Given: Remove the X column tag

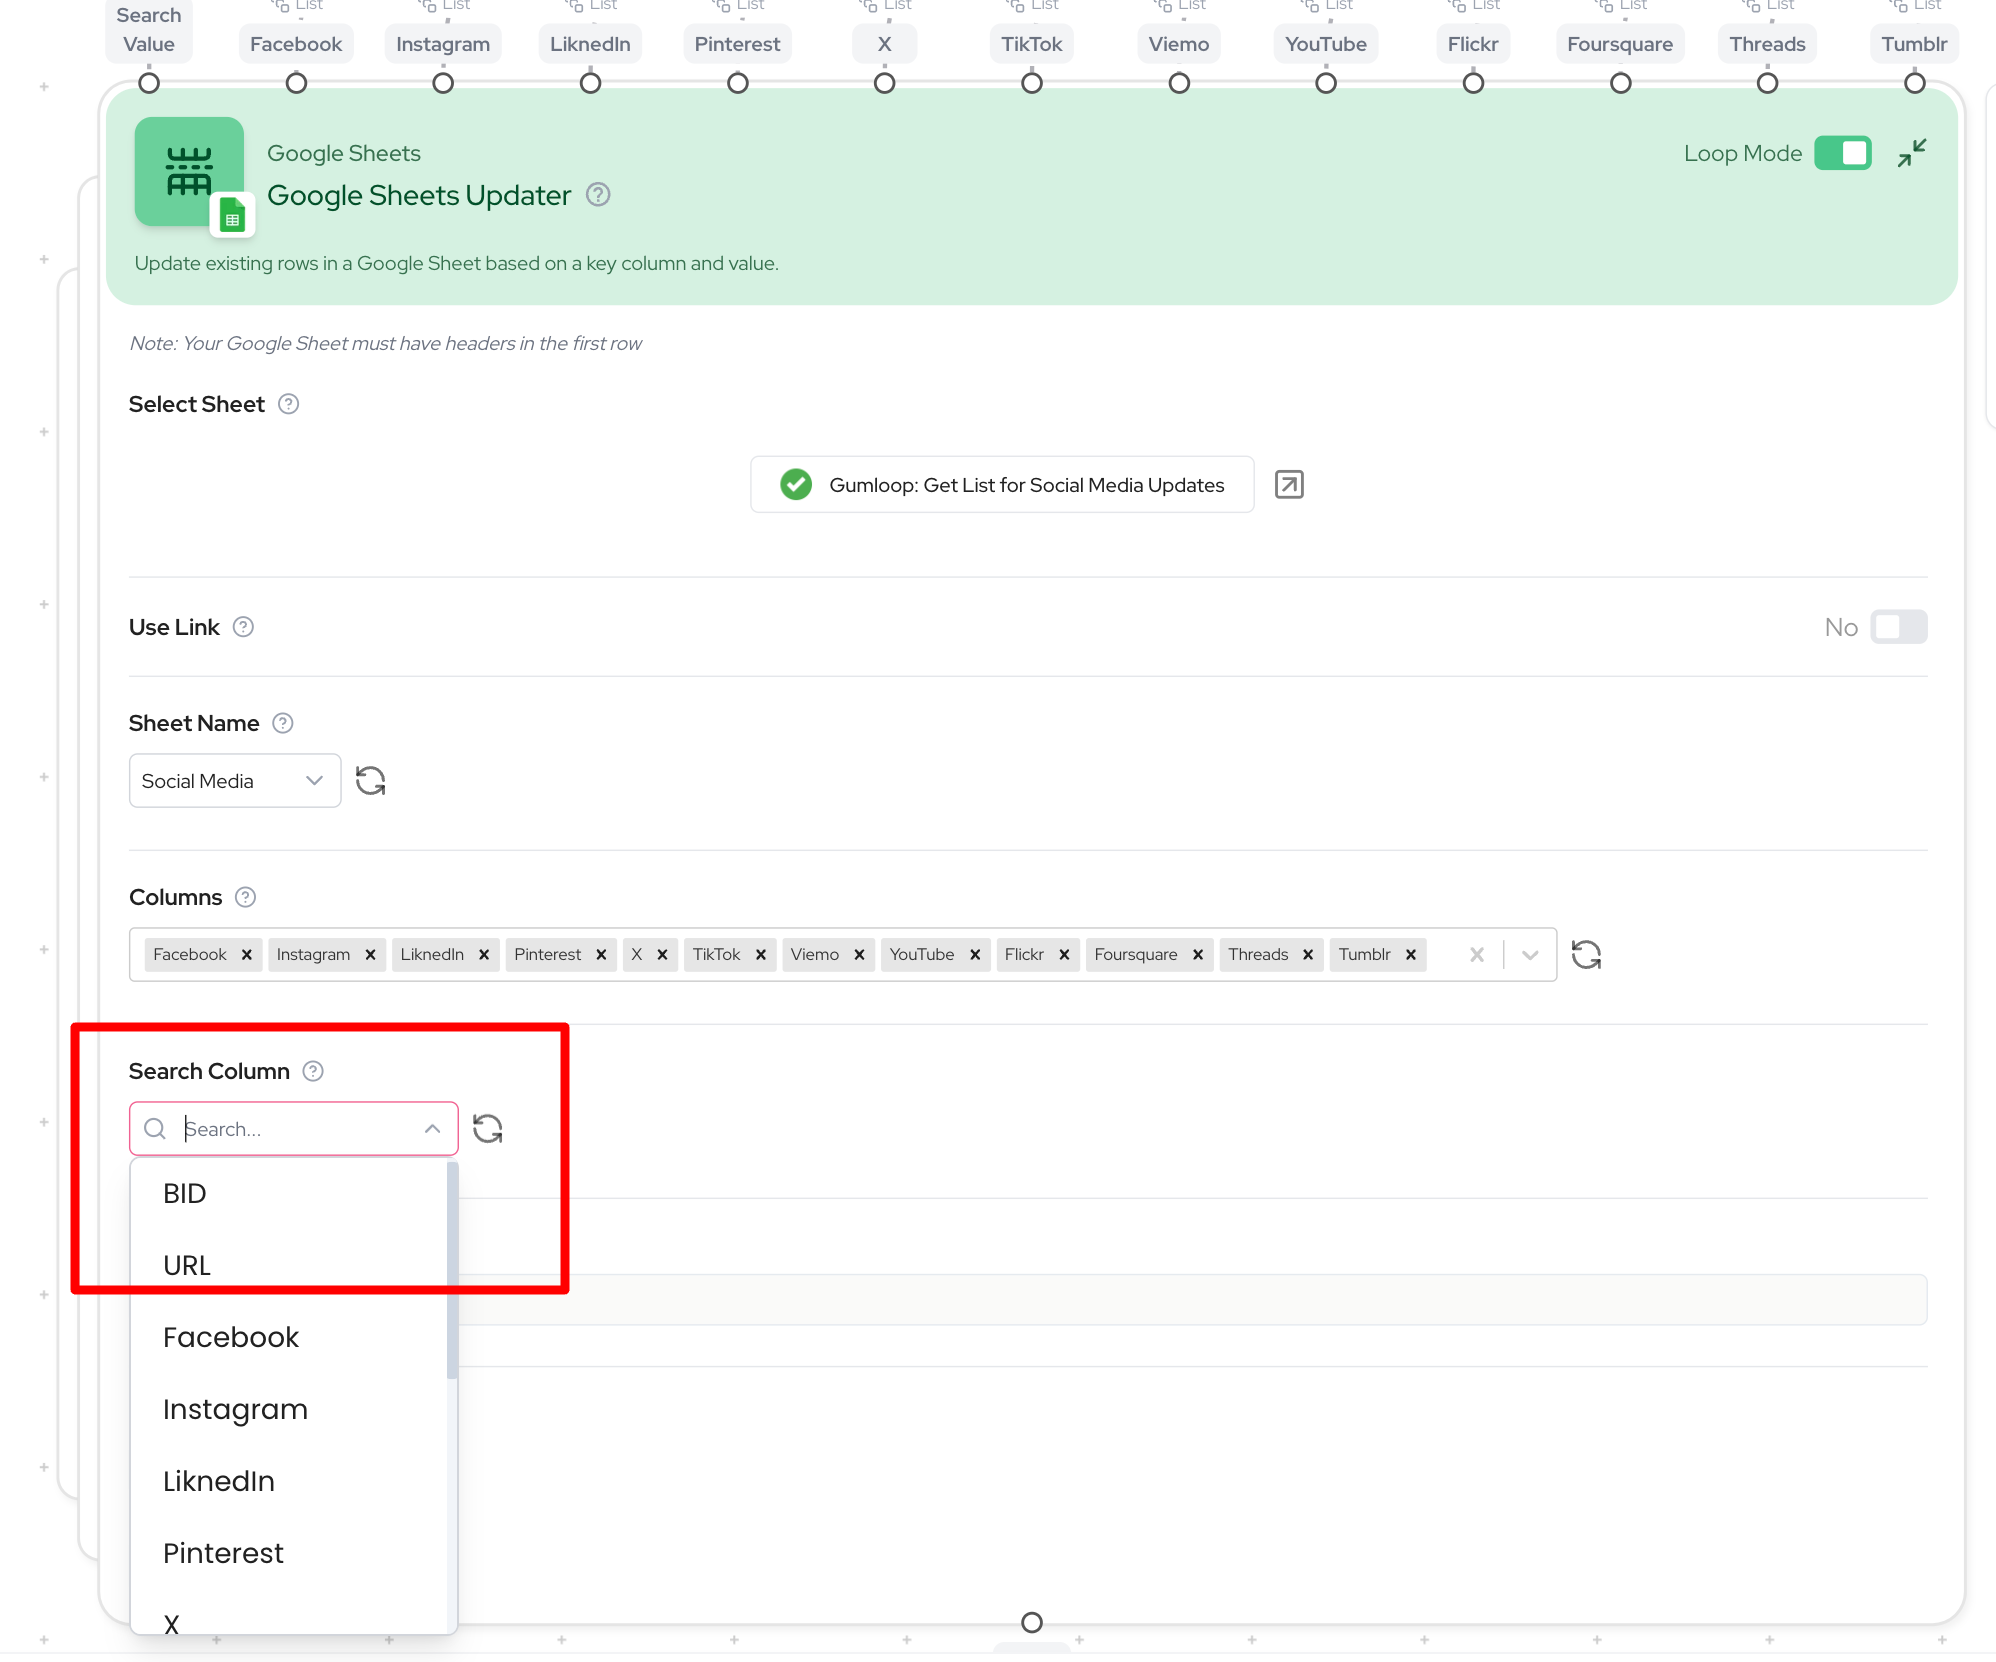Looking at the screenshot, I should (x=663, y=955).
